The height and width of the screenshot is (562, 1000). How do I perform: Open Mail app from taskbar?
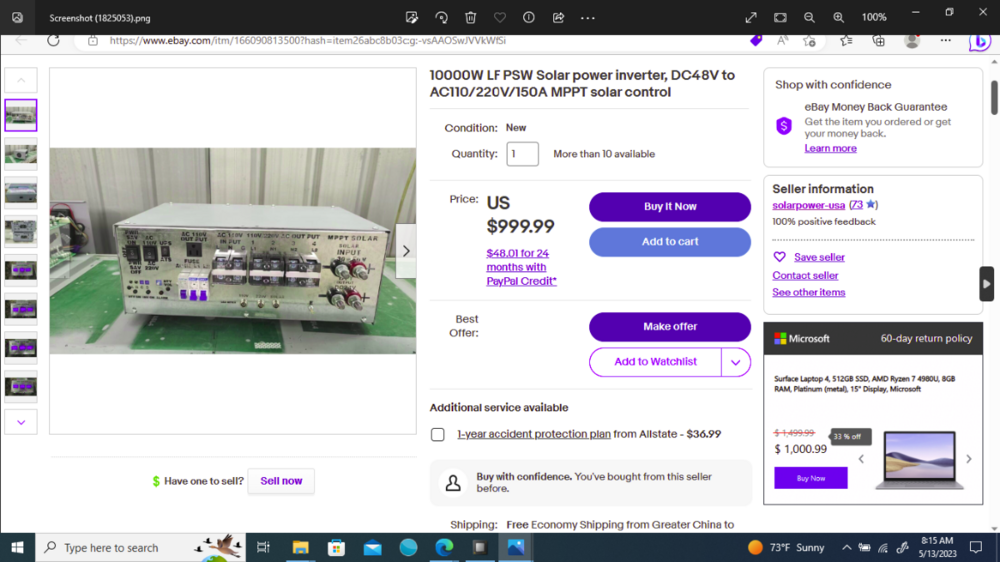point(372,547)
